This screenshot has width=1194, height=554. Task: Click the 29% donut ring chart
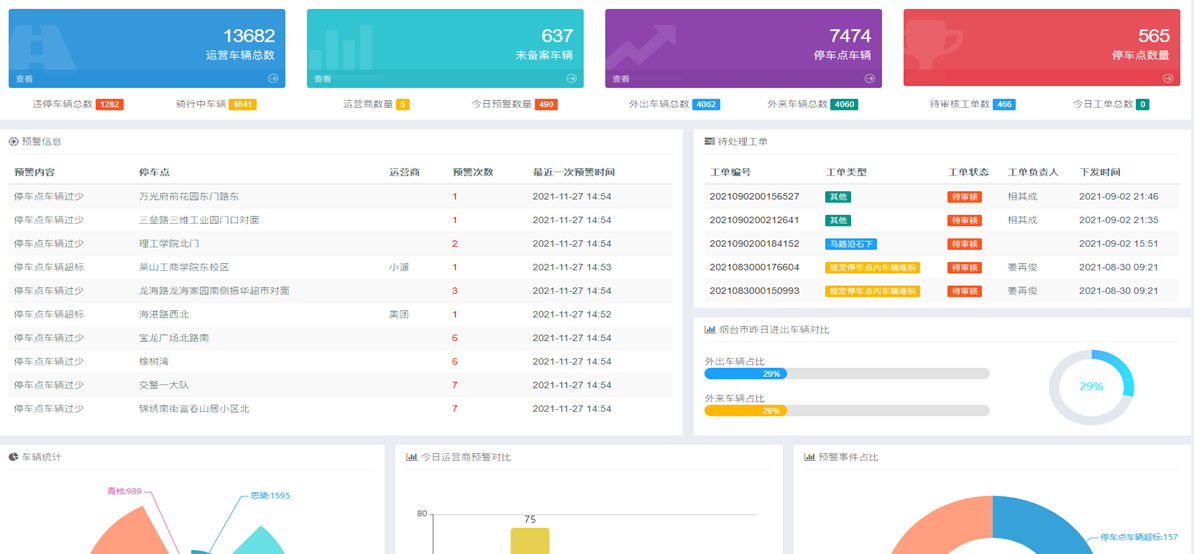[1091, 387]
